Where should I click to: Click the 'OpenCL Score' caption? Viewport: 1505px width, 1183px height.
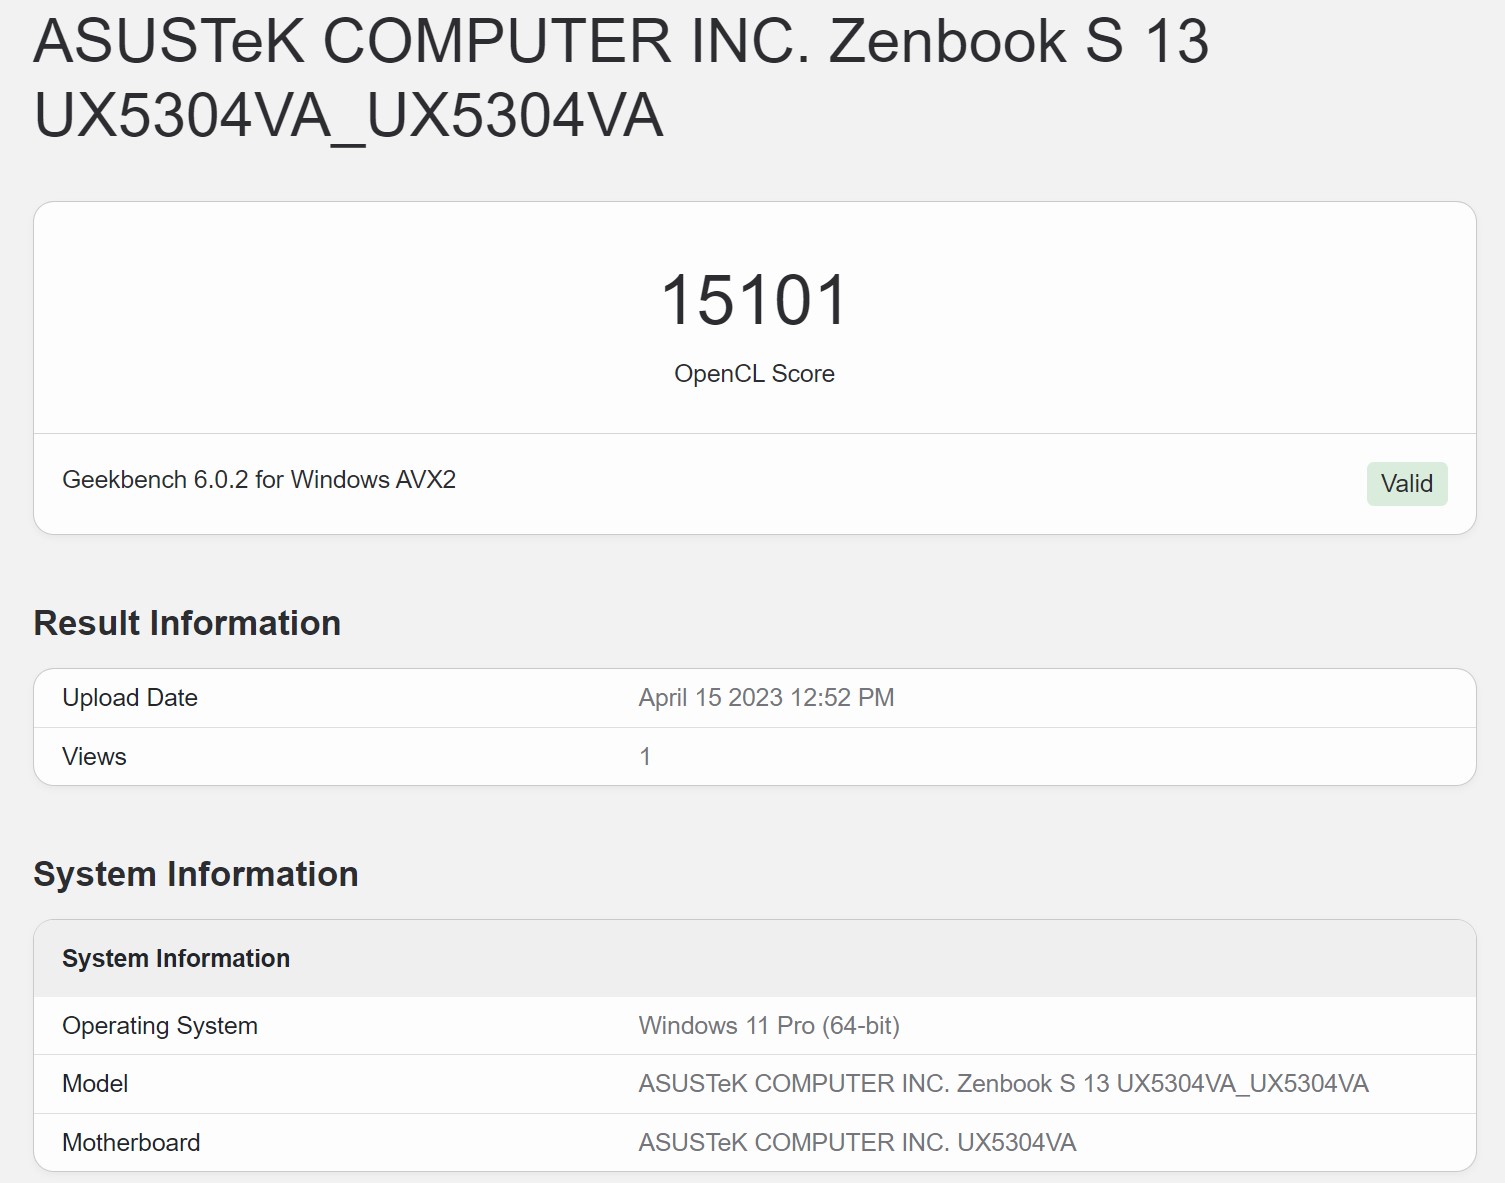coord(754,374)
